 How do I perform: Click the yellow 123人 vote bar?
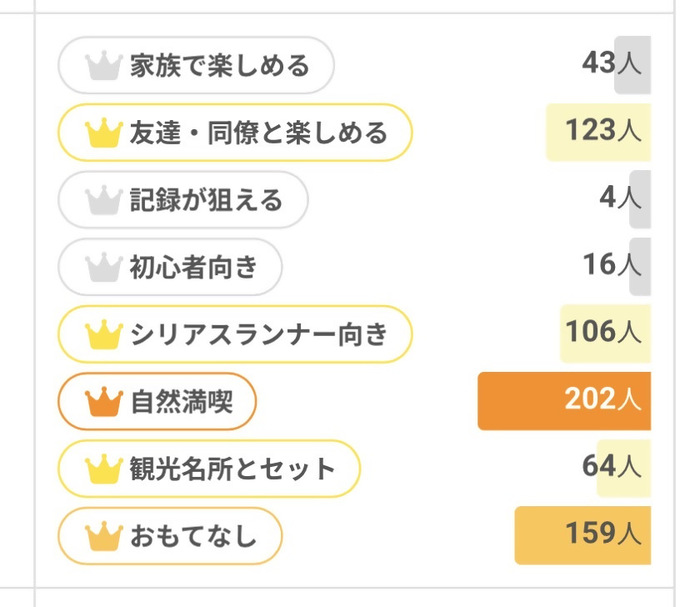click(x=598, y=132)
